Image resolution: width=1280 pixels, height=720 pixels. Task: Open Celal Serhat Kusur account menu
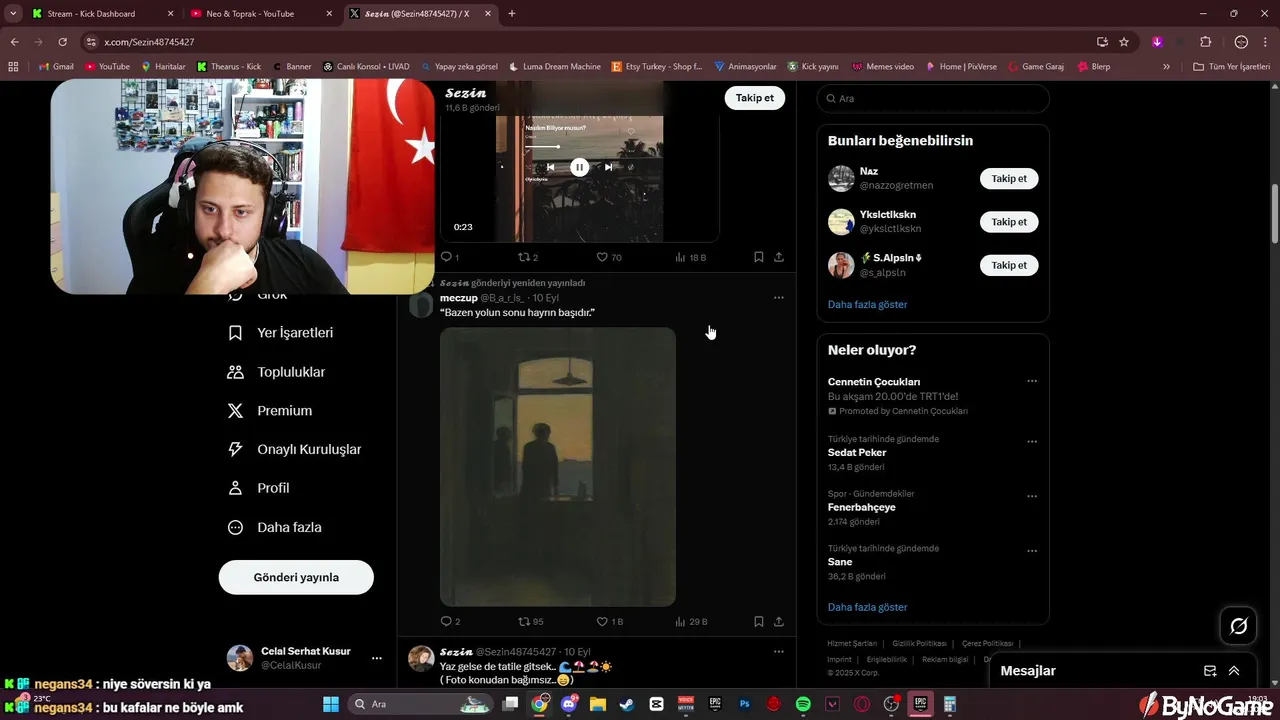pyautogui.click(x=304, y=658)
